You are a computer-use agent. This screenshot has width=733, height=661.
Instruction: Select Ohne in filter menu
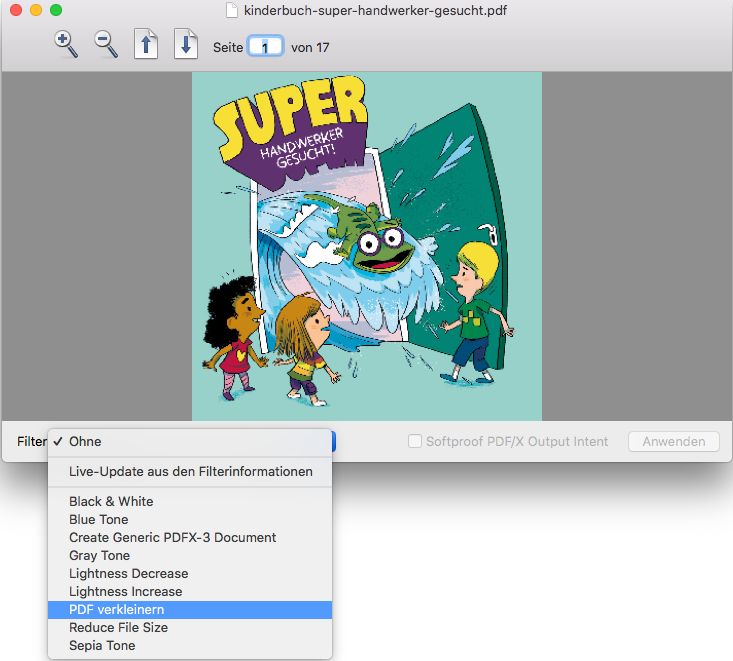click(190, 442)
